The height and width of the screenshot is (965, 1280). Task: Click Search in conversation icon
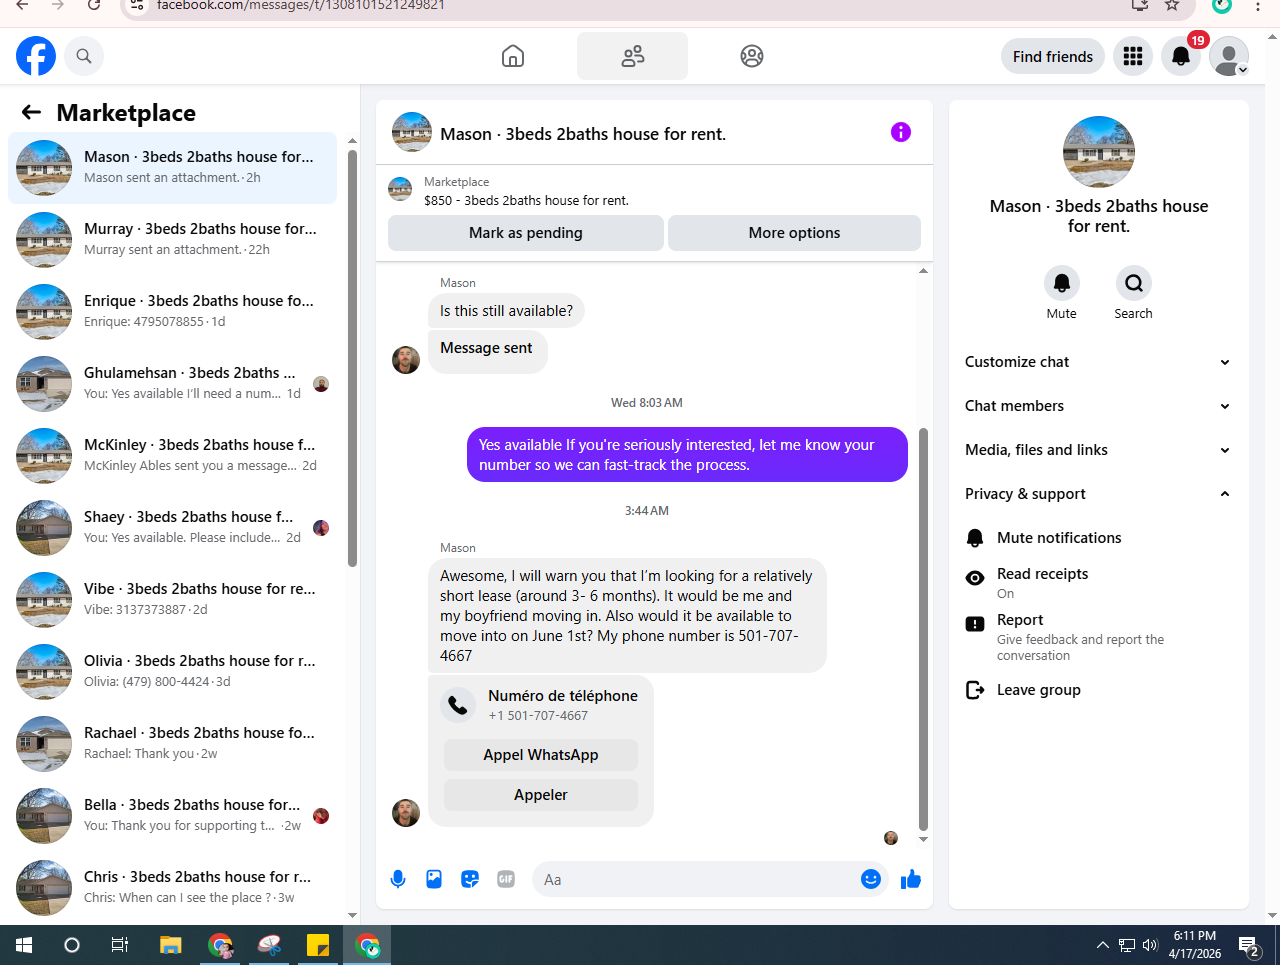[1134, 283]
